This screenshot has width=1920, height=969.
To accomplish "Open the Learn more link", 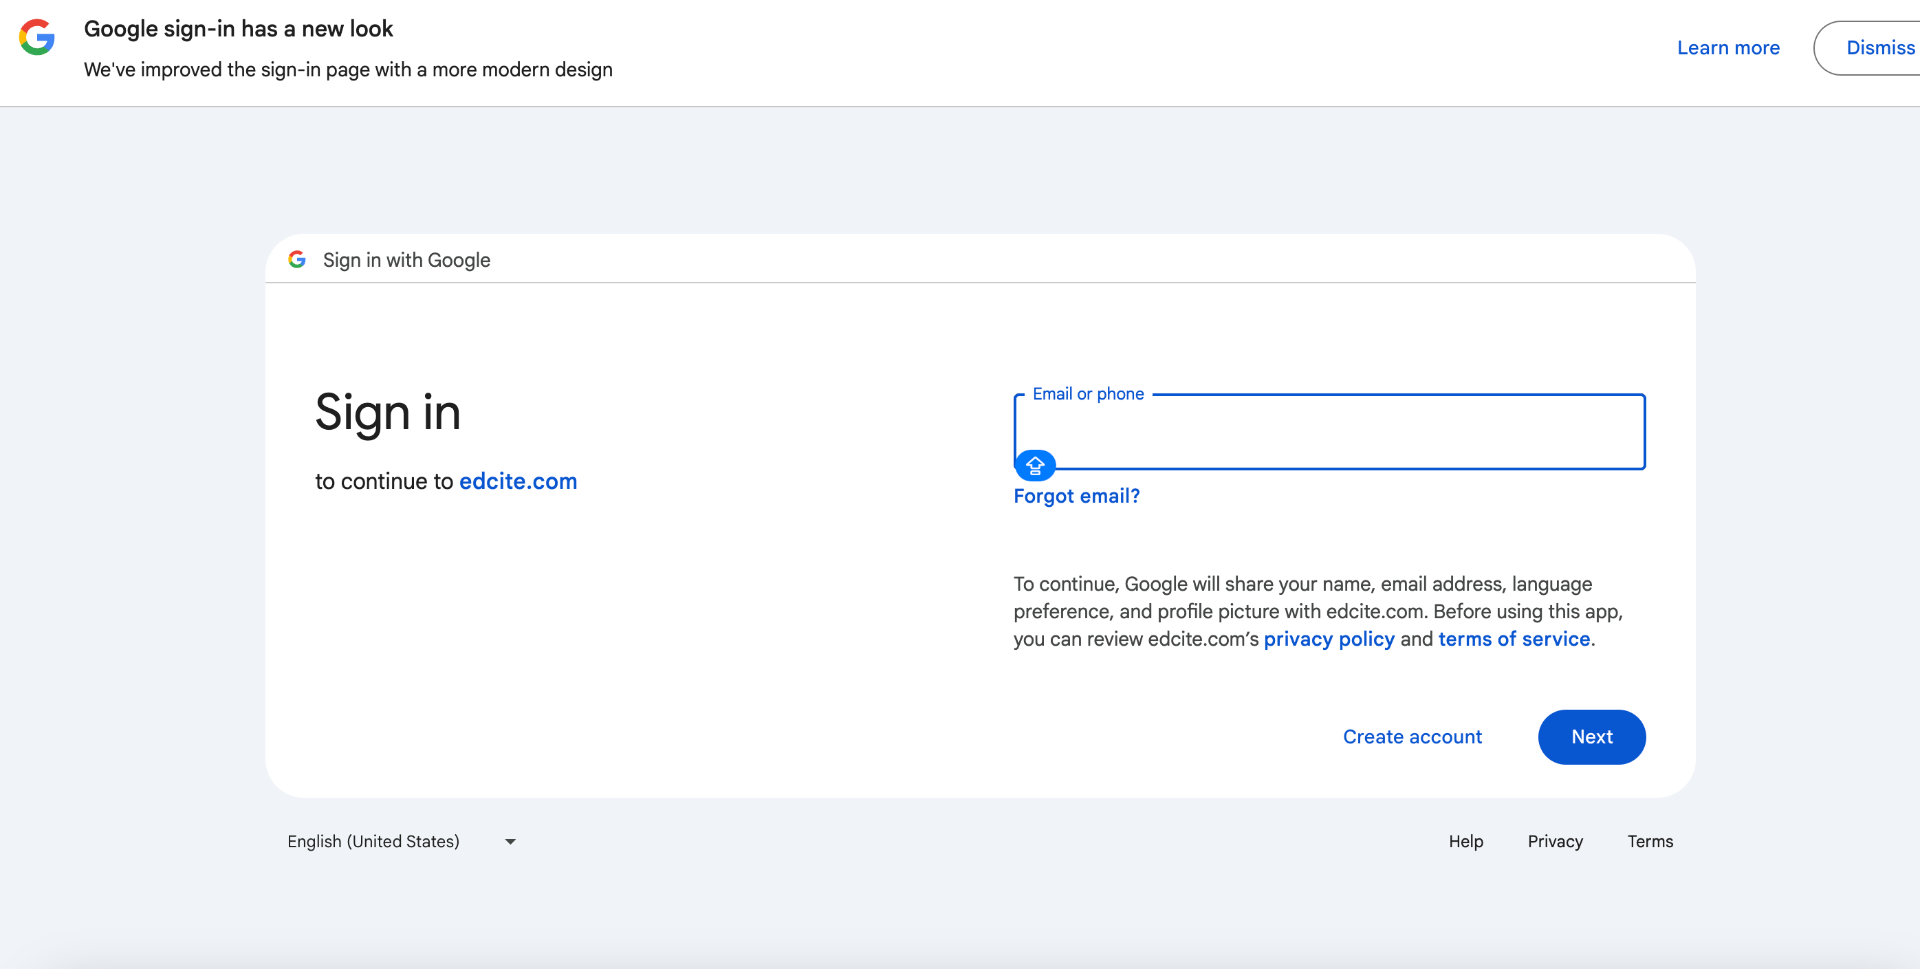I will pos(1727,48).
